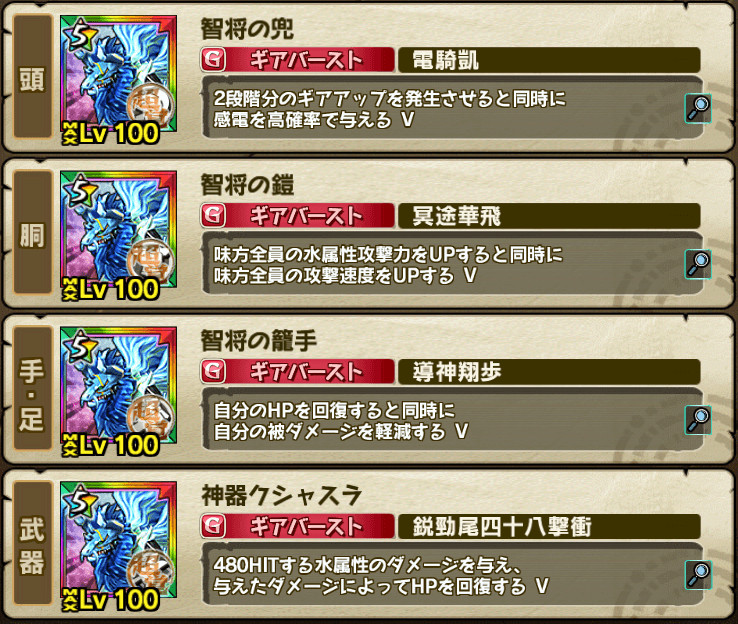This screenshot has width=738, height=624.
Task: Open magnifier details for 鋭勁尾四十八撃衝 skill
Action: click(x=698, y=575)
